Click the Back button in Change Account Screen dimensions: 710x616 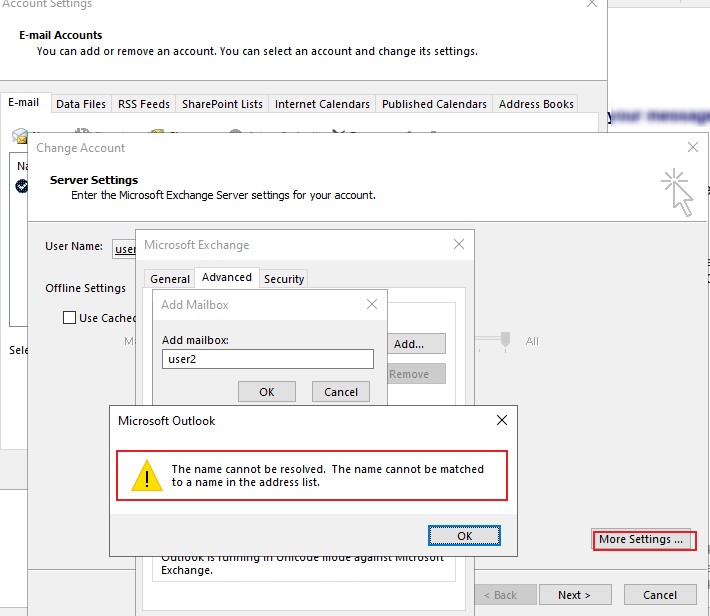pos(506,595)
